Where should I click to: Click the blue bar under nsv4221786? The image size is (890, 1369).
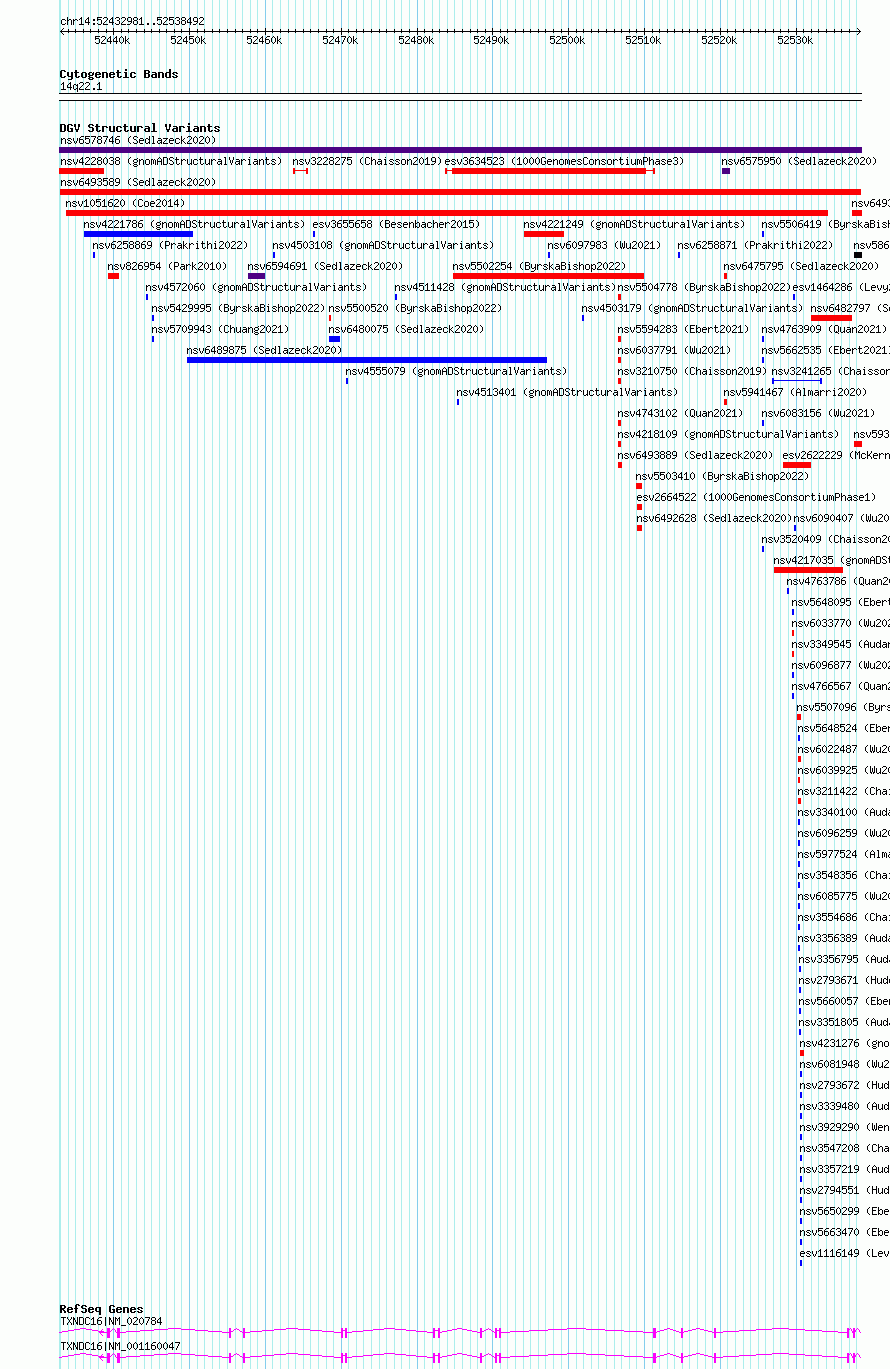[138, 234]
